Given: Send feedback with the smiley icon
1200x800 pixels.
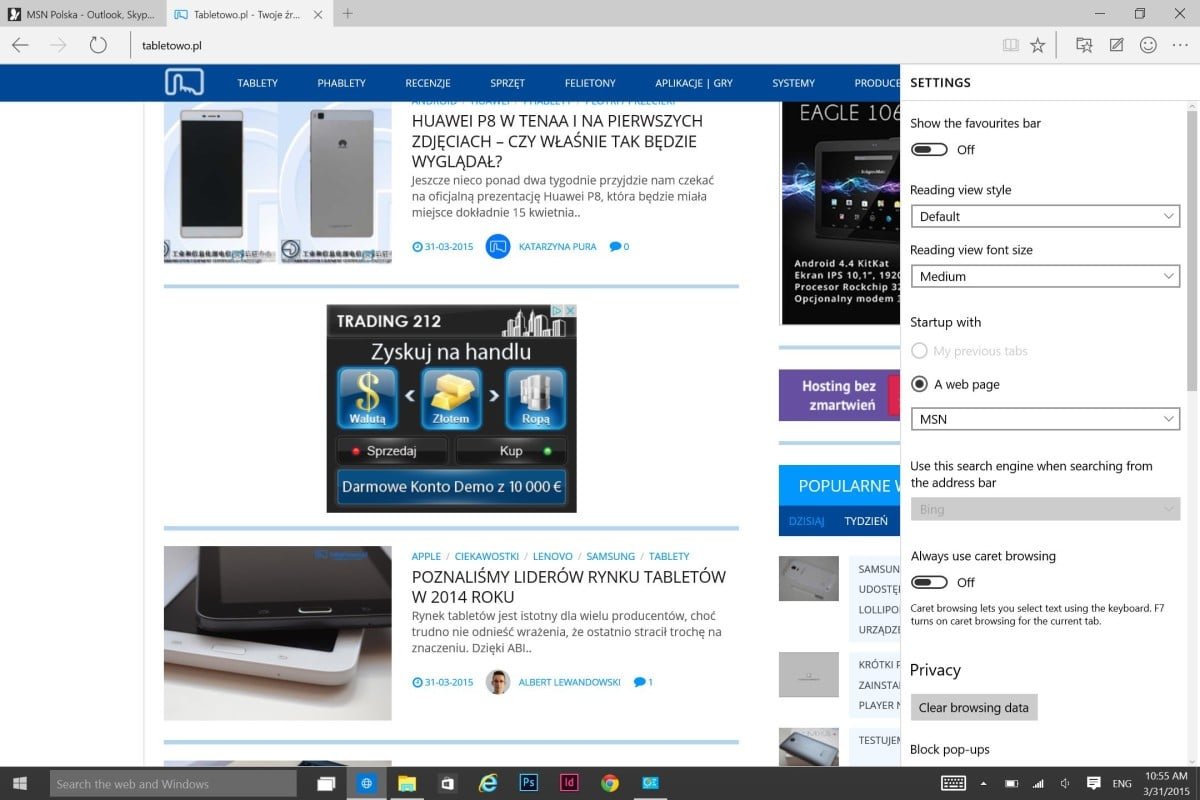Looking at the screenshot, I should coord(1149,45).
